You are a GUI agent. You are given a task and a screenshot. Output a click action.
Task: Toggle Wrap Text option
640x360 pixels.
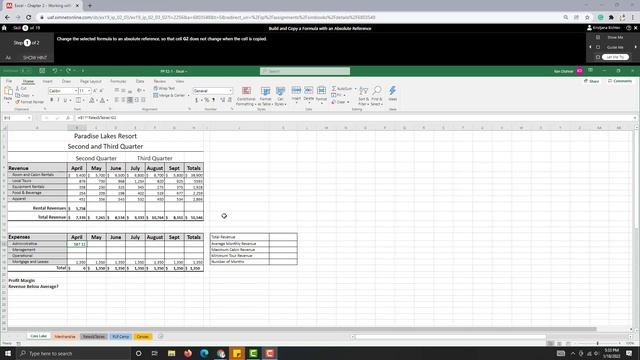[164, 89]
